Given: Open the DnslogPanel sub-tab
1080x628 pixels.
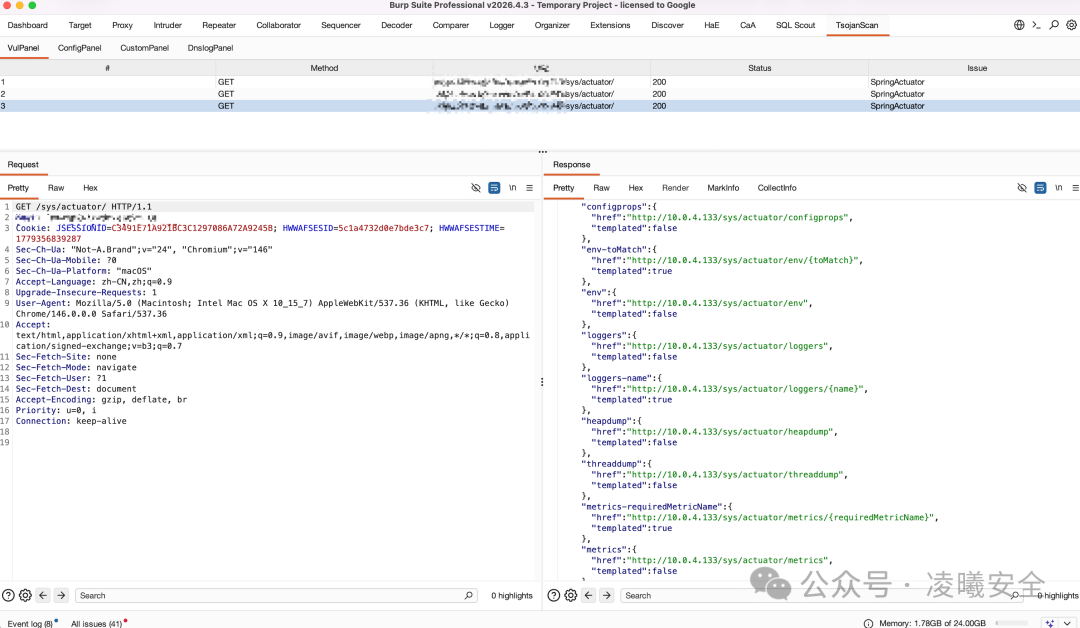Looking at the screenshot, I should click(211, 48).
